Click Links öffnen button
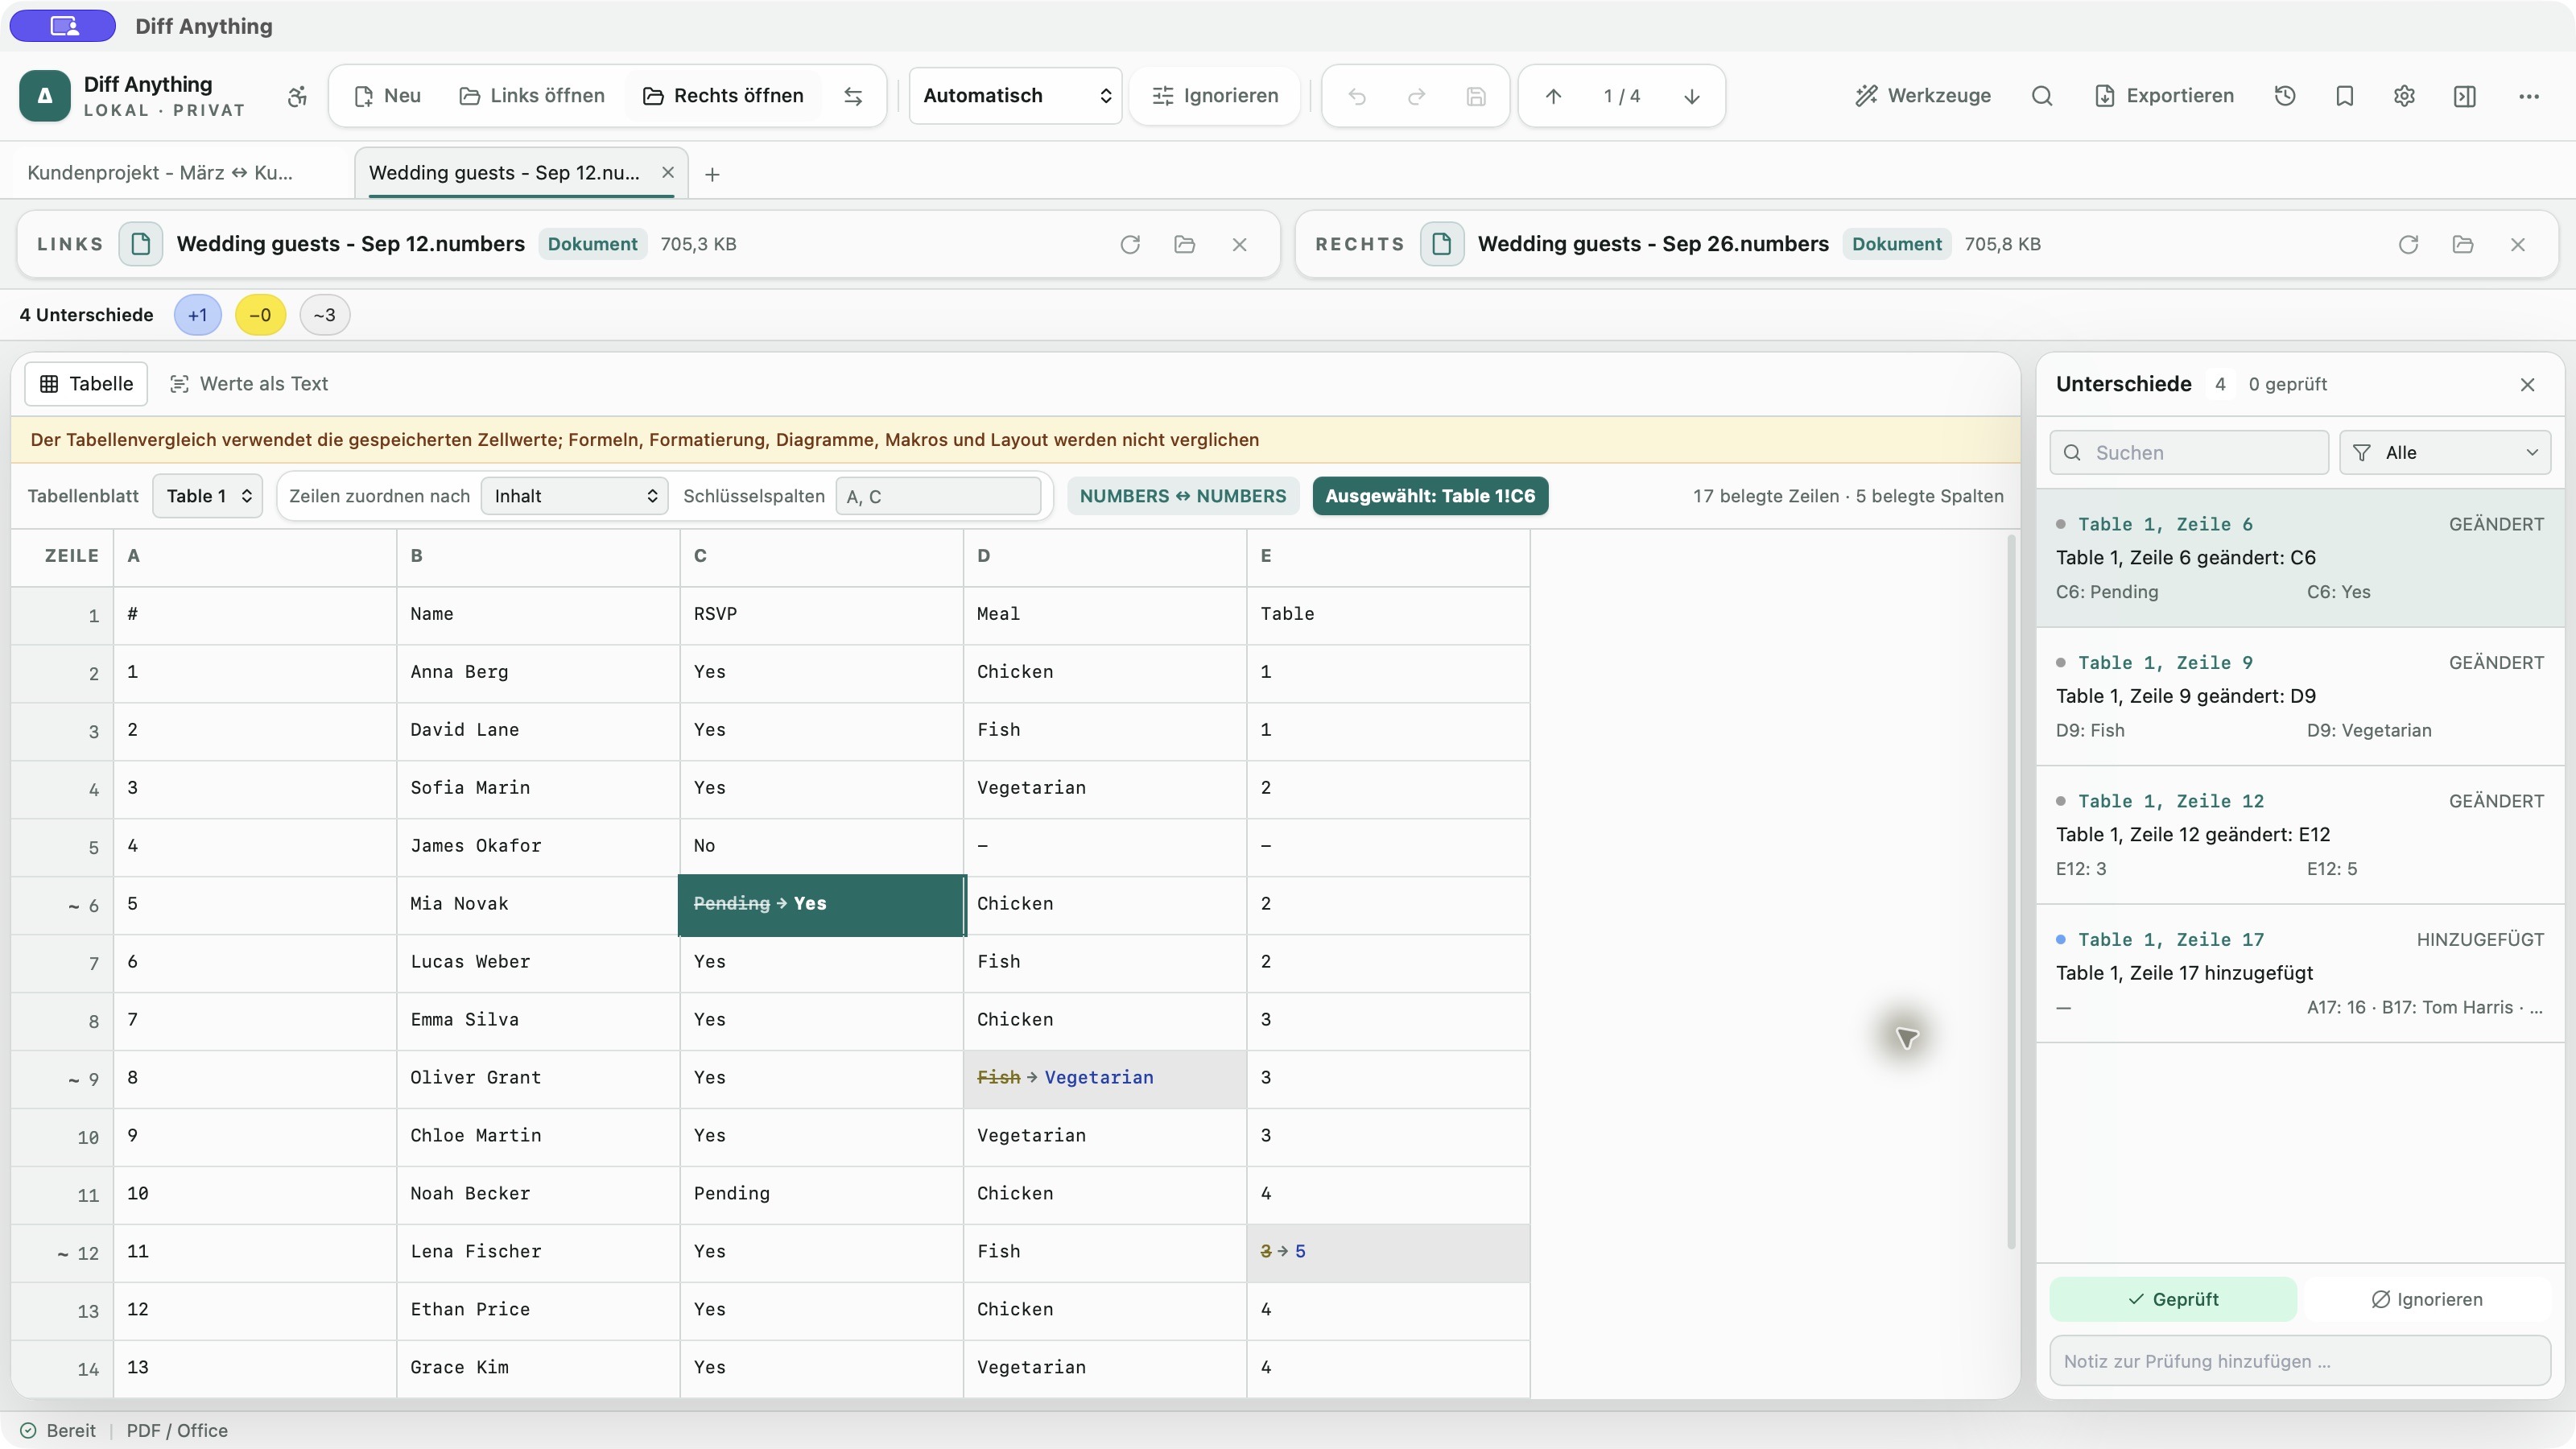Screen dimensions: 2576x1449 click(532, 96)
